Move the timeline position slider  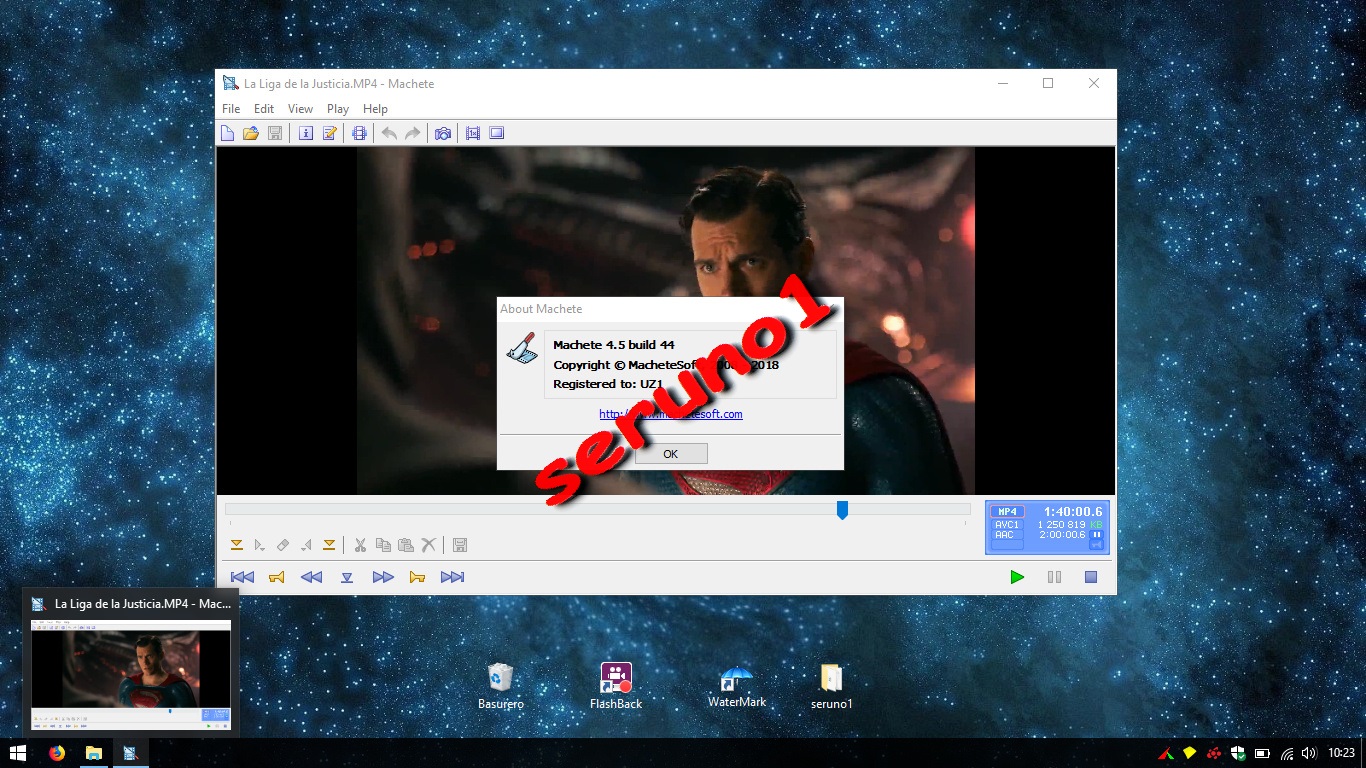[842, 510]
